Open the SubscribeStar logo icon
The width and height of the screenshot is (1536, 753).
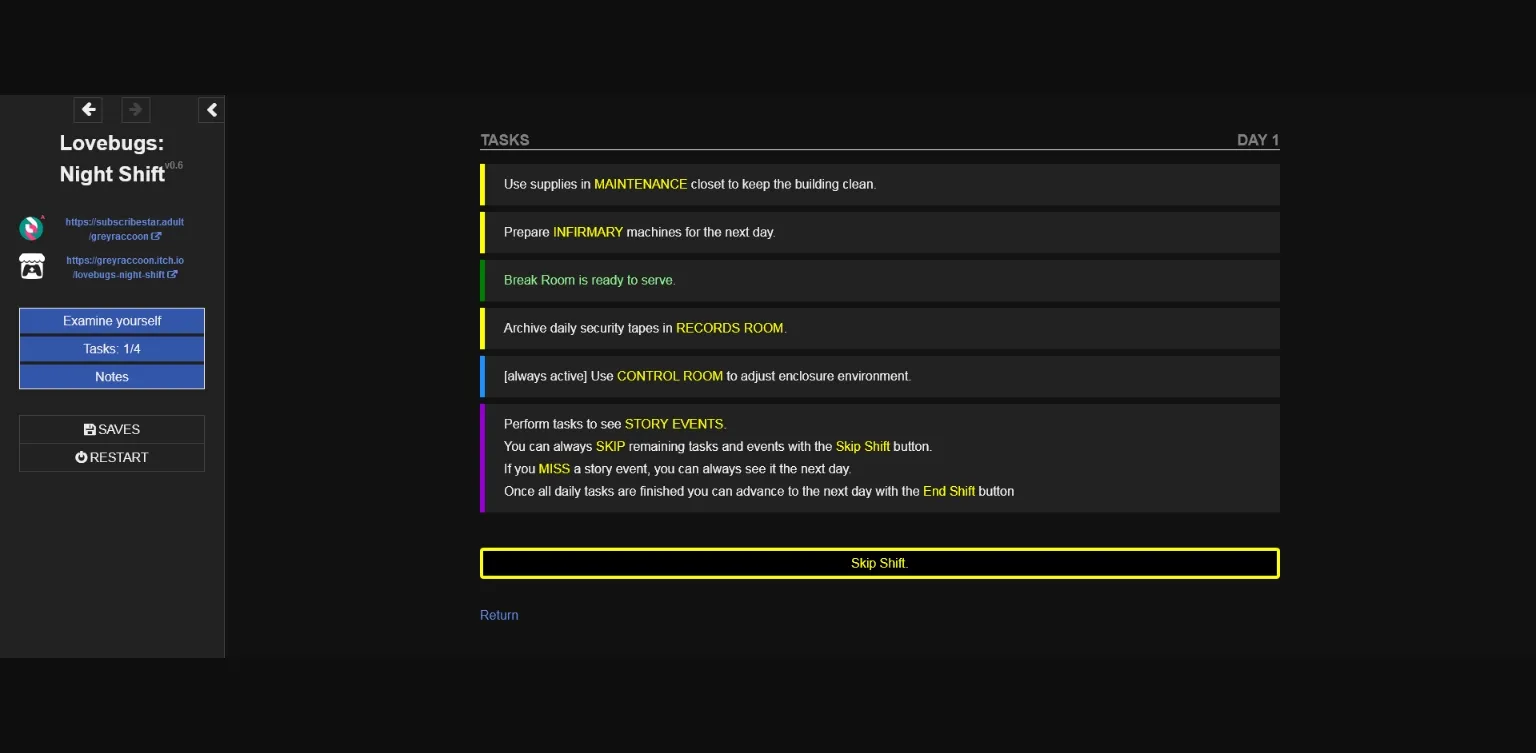click(x=31, y=228)
